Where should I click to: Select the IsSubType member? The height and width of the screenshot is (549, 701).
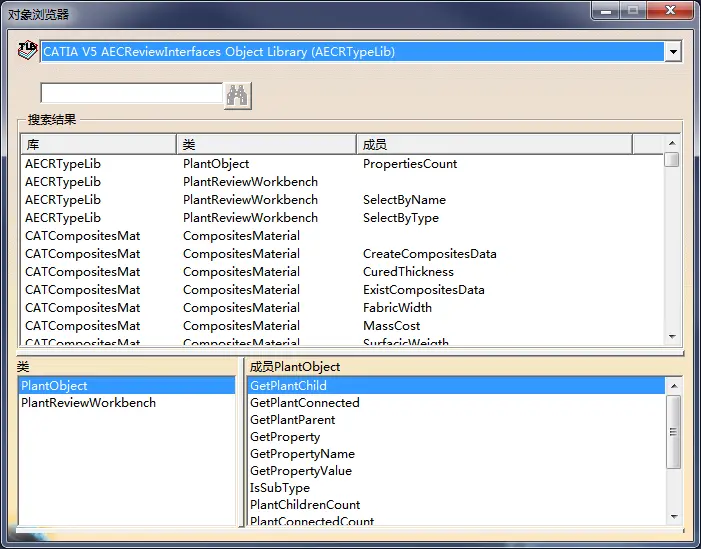(456, 487)
